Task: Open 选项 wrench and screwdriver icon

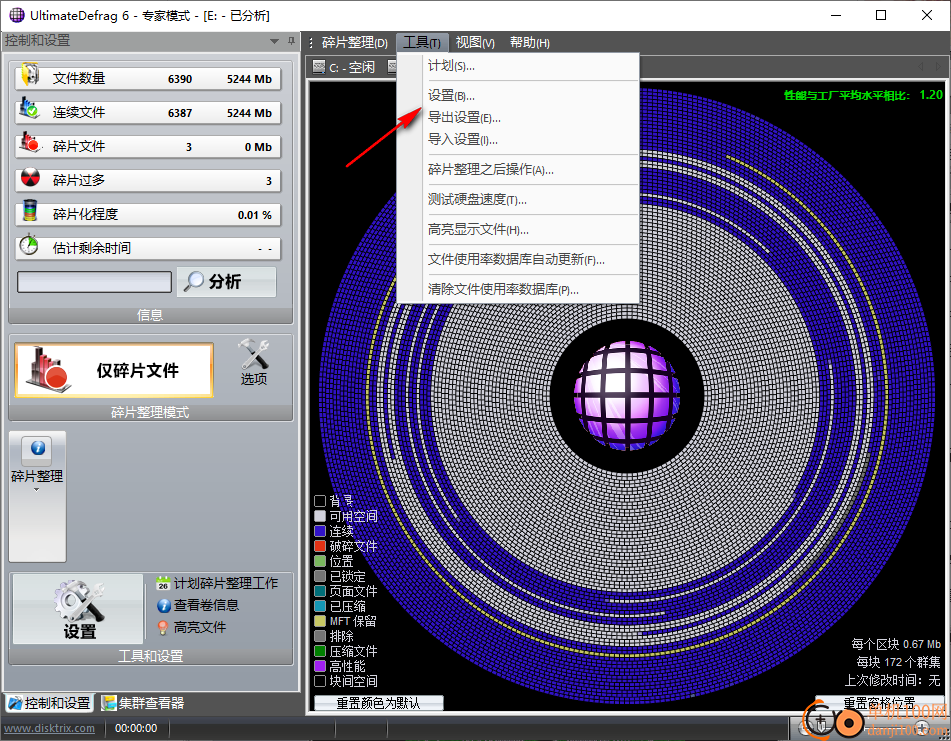Action: click(x=254, y=354)
